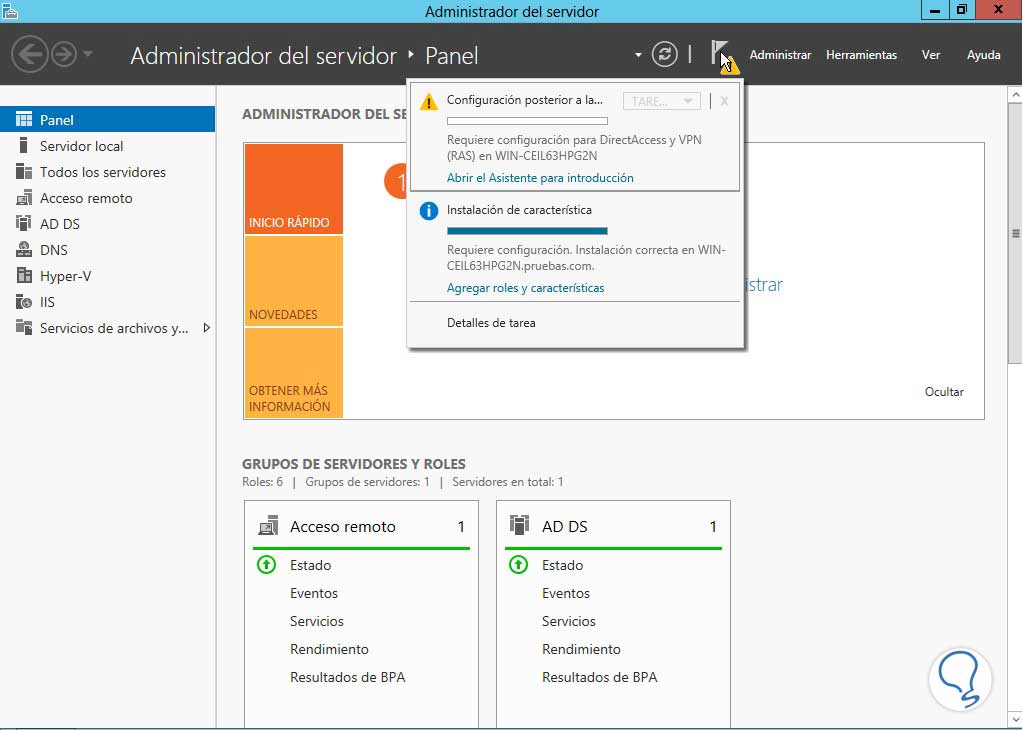Click the AD DS tile header
The image size is (1022, 730).
coord(613,526)
